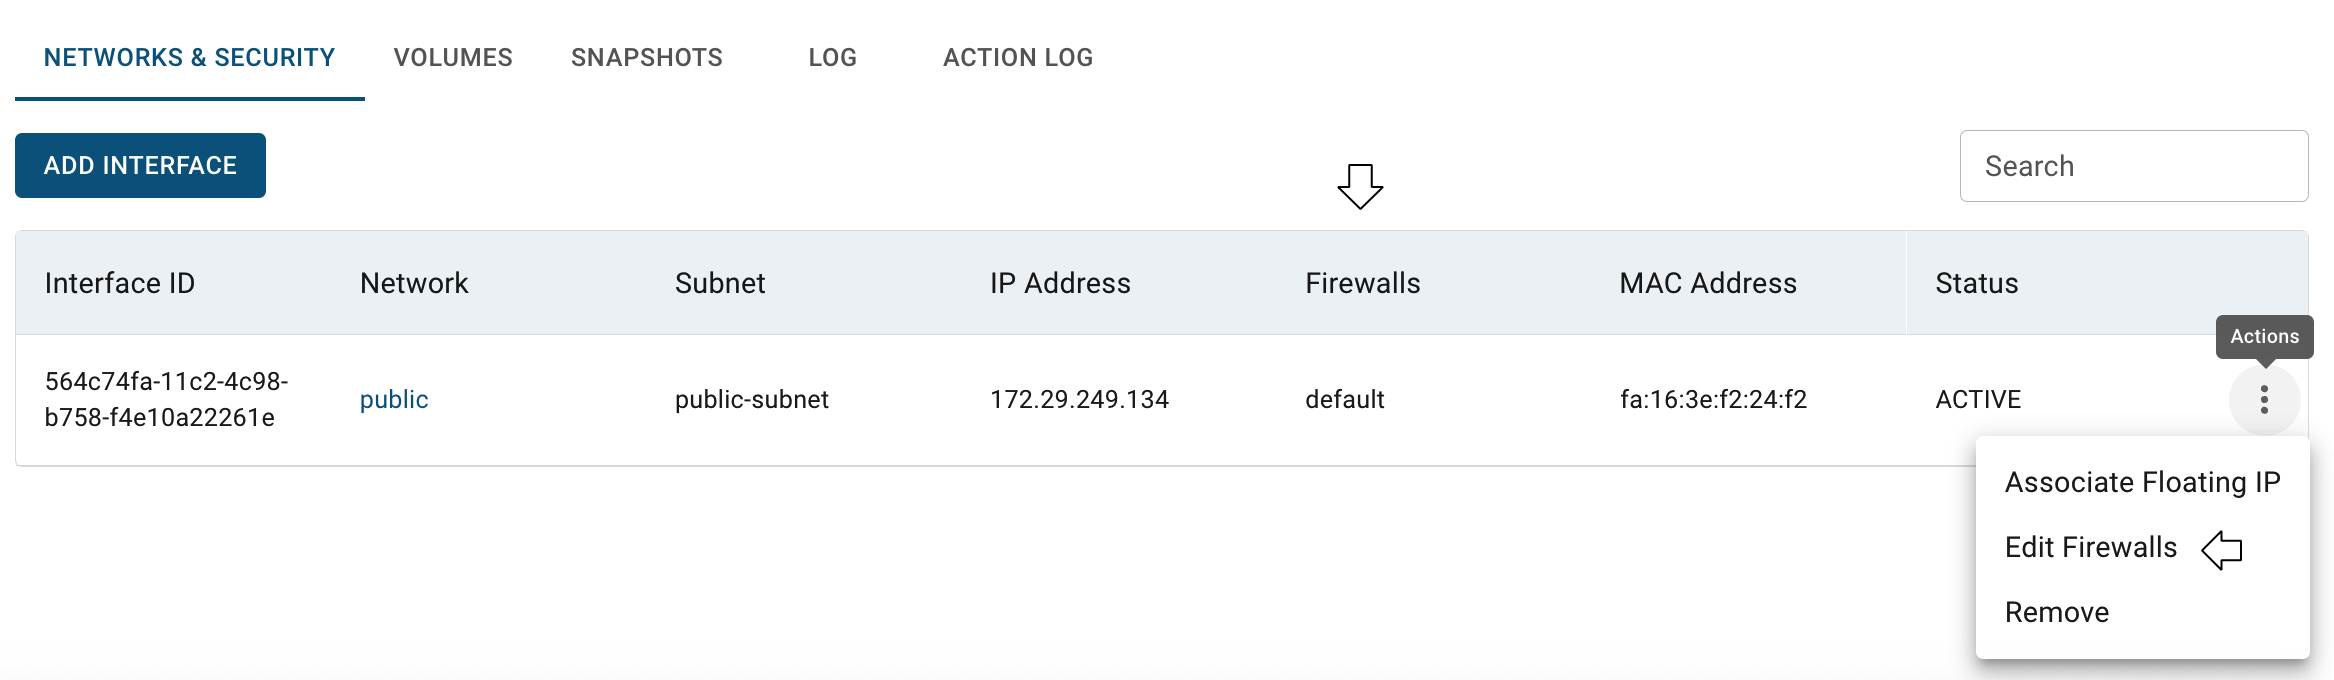Open the public network link

[394, 399]
